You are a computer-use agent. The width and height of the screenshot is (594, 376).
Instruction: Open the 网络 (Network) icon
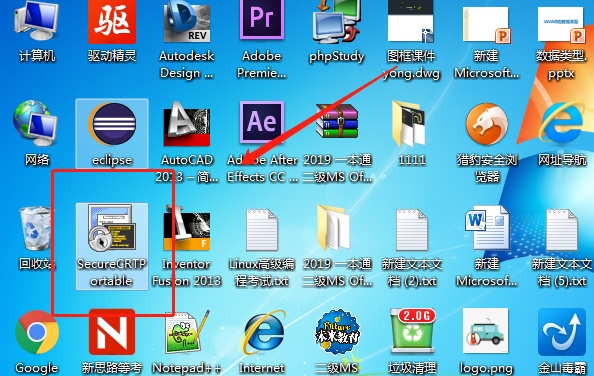pos(36,123)
